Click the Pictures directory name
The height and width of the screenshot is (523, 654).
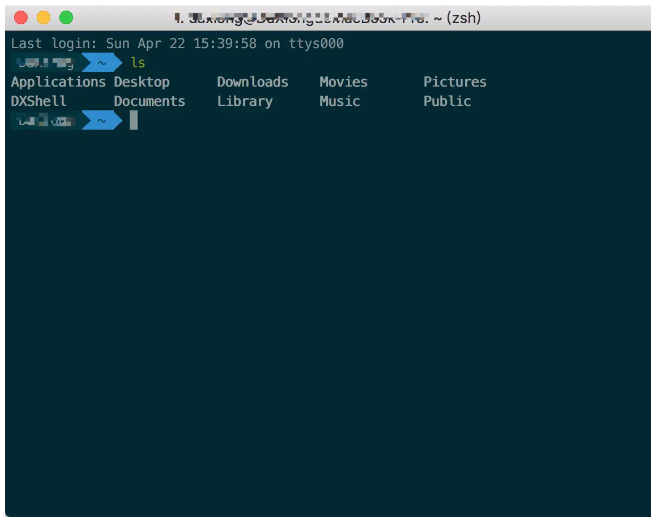tap(455, 82)
